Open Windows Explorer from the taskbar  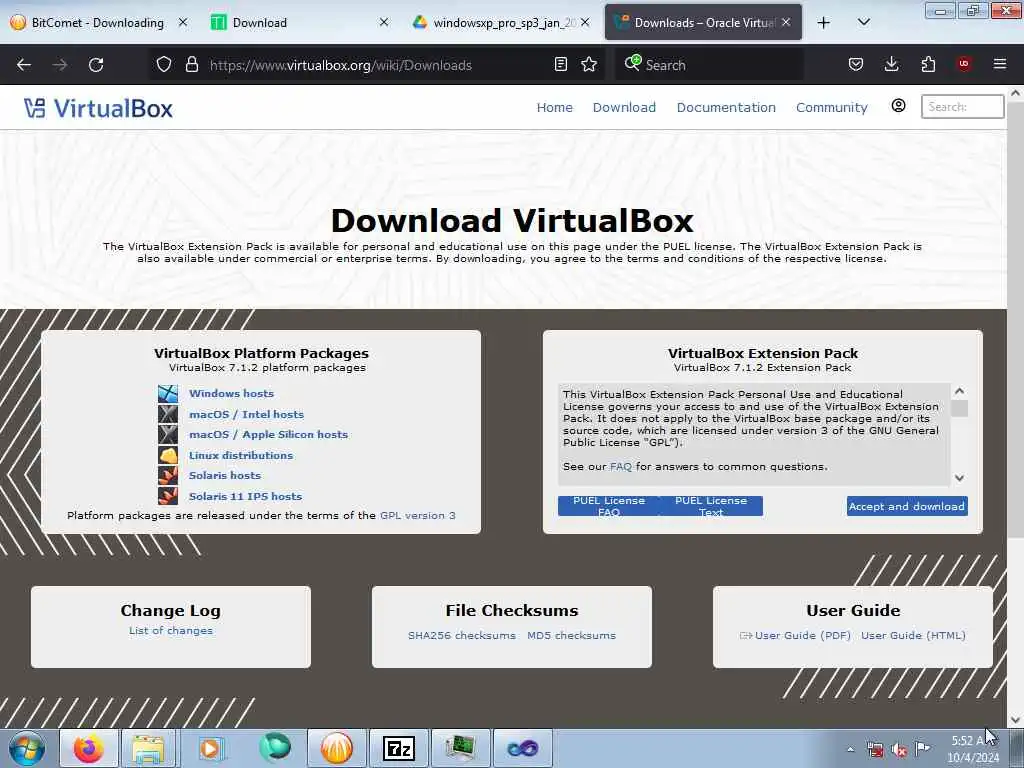pyautogui.click(x=149, y=748)
